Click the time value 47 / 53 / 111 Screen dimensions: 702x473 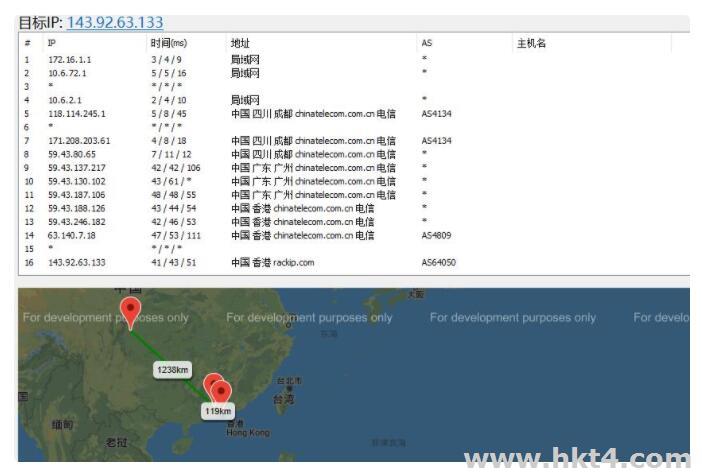(x=176, y=235)
